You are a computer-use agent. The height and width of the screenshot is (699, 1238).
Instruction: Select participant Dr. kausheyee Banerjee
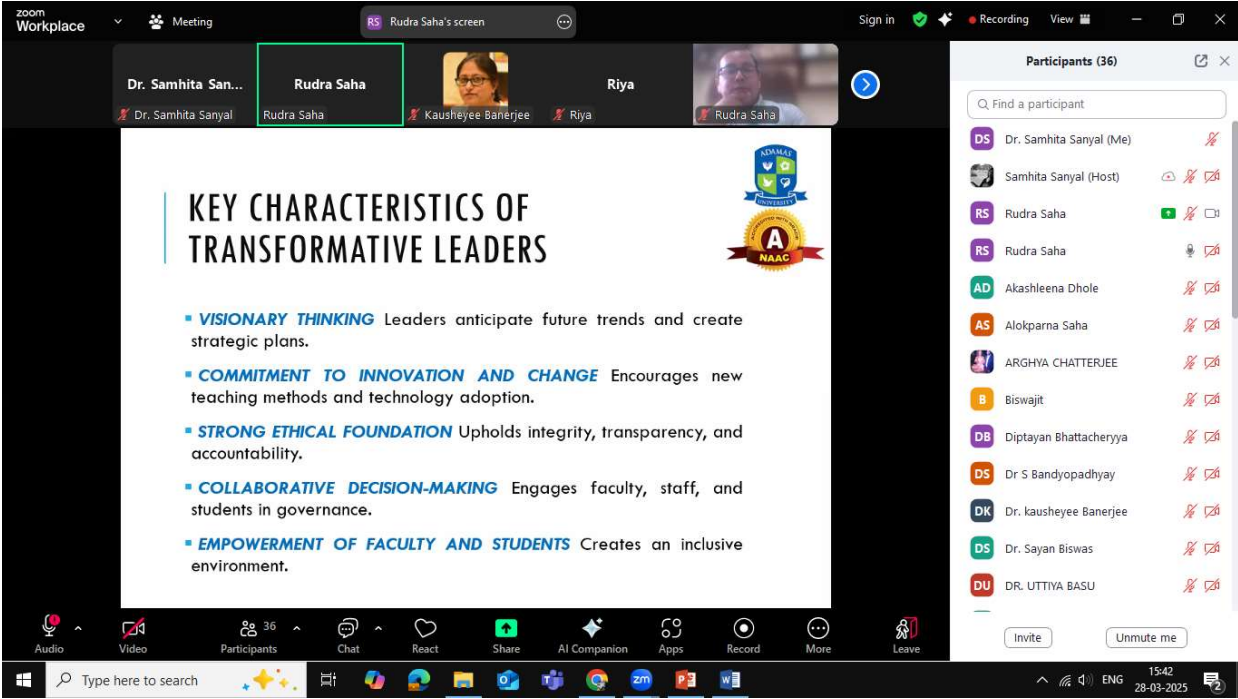(1096, 511)
